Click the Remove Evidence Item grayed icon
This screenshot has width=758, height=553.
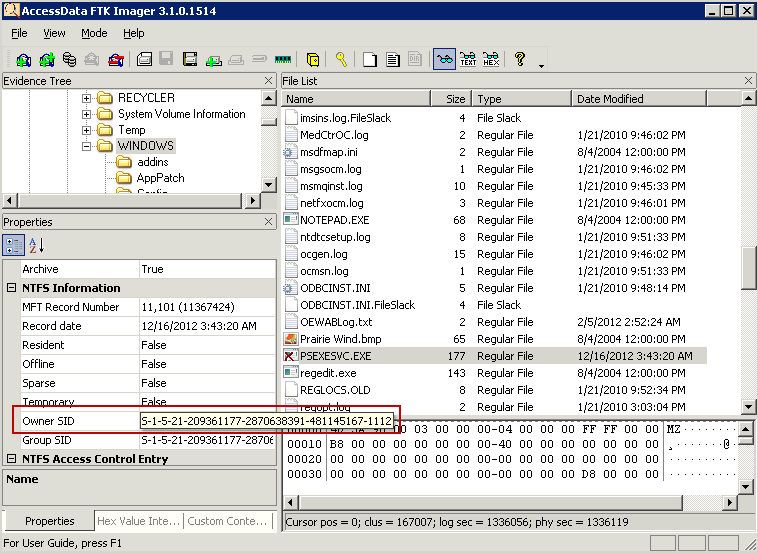click(x=92, y=59)
